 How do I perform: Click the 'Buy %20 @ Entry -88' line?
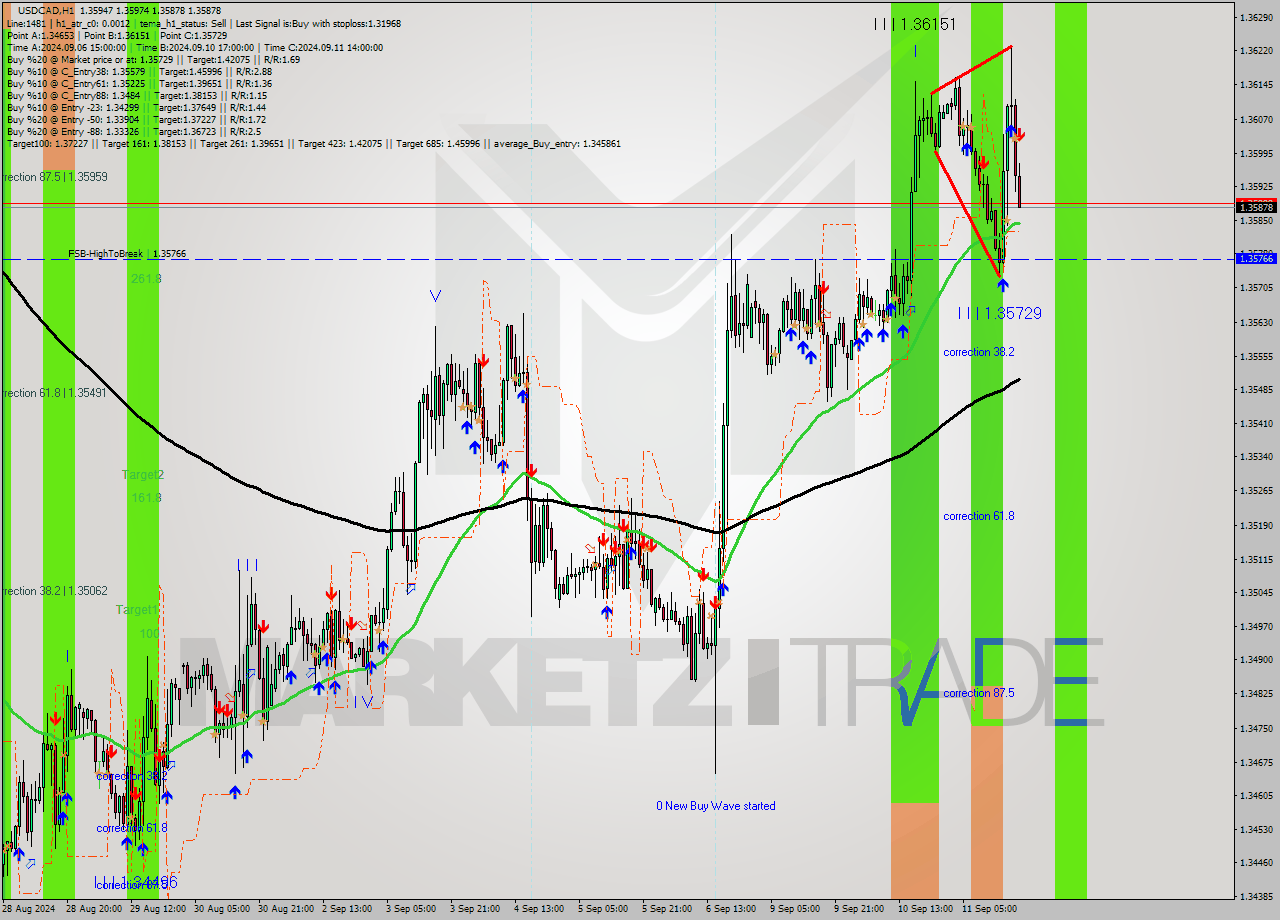(134, 131)
